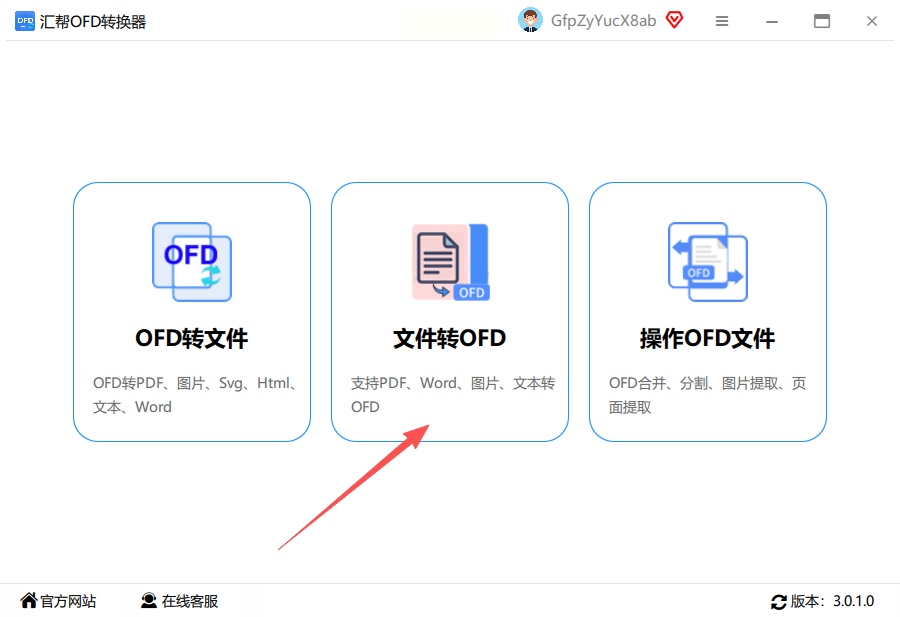Select the OFD转文件 card title

pos(192,338)
